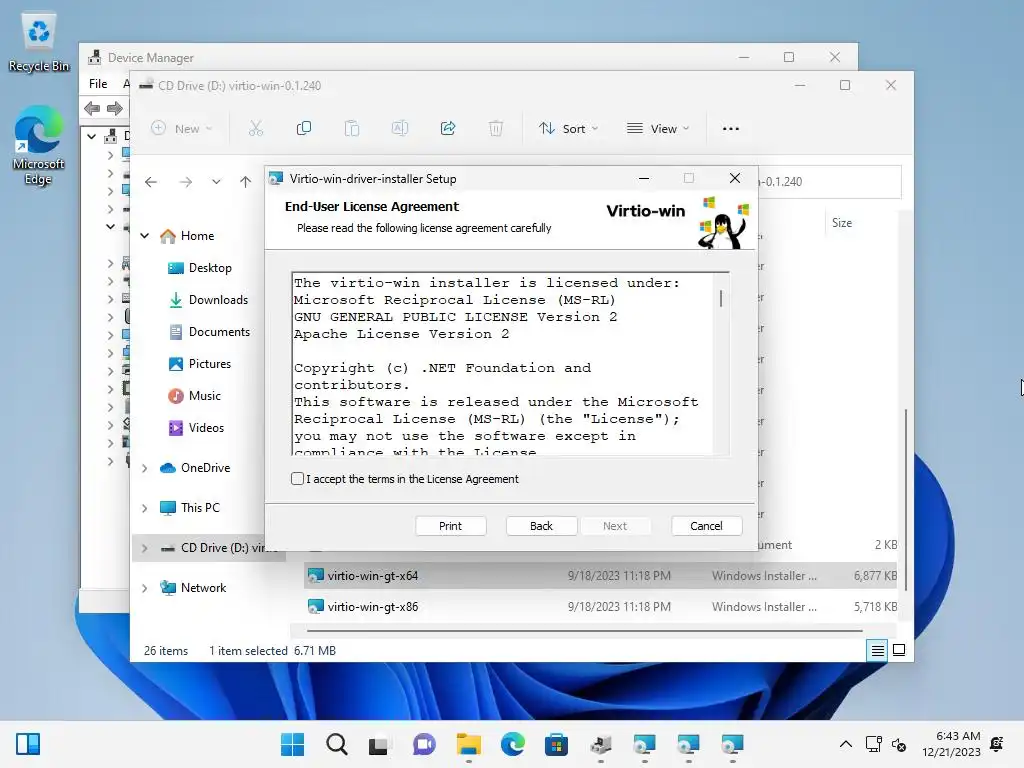Expand the This PC tree node
The height and width of the screenshot is (768, 1024).
click(x=145, y=508)
